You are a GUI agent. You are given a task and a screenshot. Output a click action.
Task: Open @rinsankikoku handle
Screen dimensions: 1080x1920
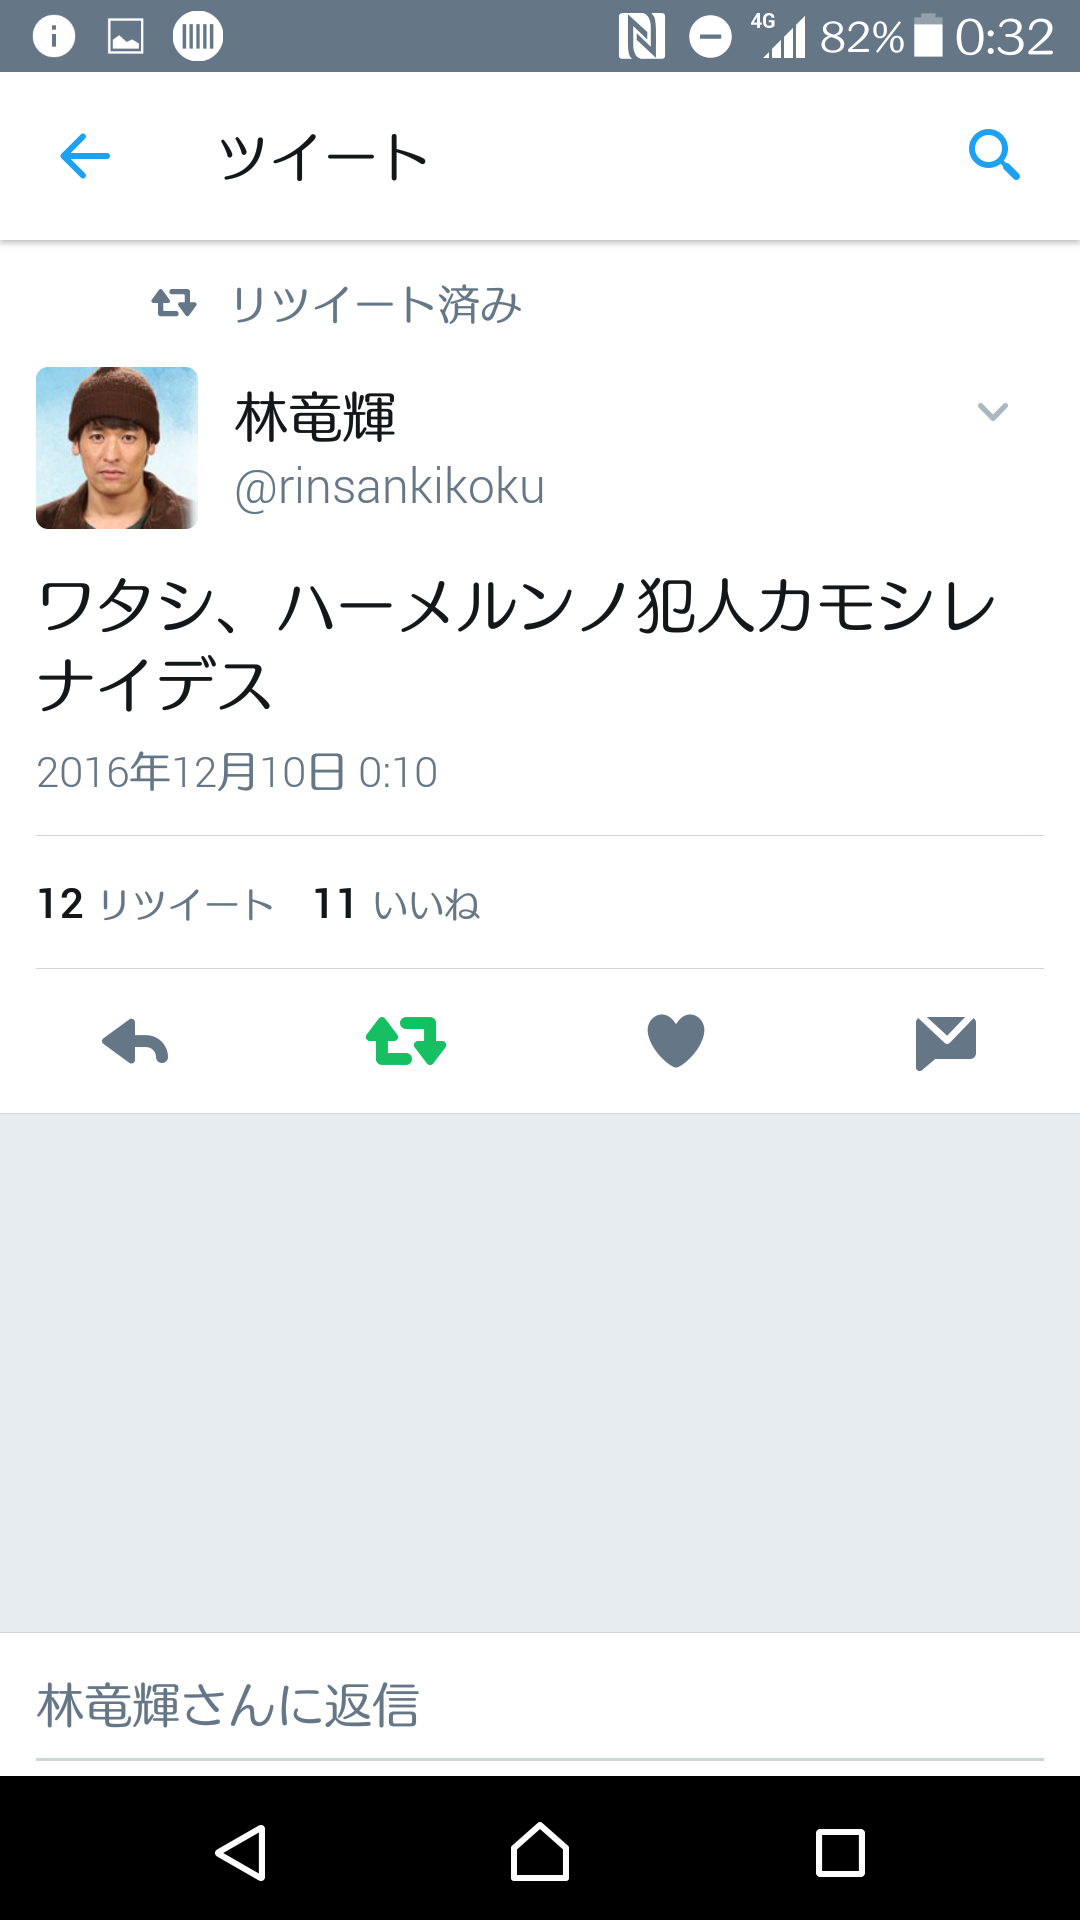[390, 487]
